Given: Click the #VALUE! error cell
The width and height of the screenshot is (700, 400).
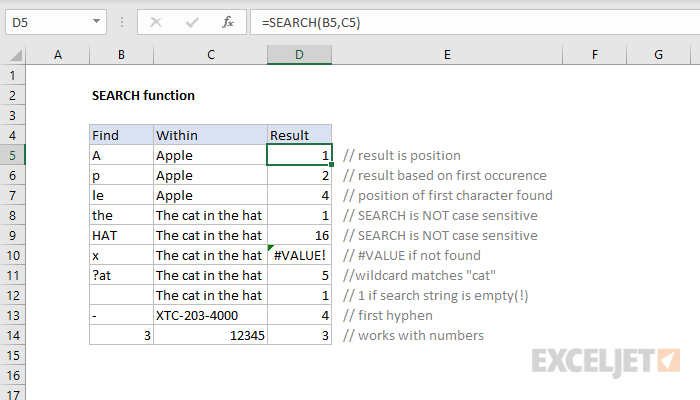Looking at the screenshot, I should (x=299, y=255).
